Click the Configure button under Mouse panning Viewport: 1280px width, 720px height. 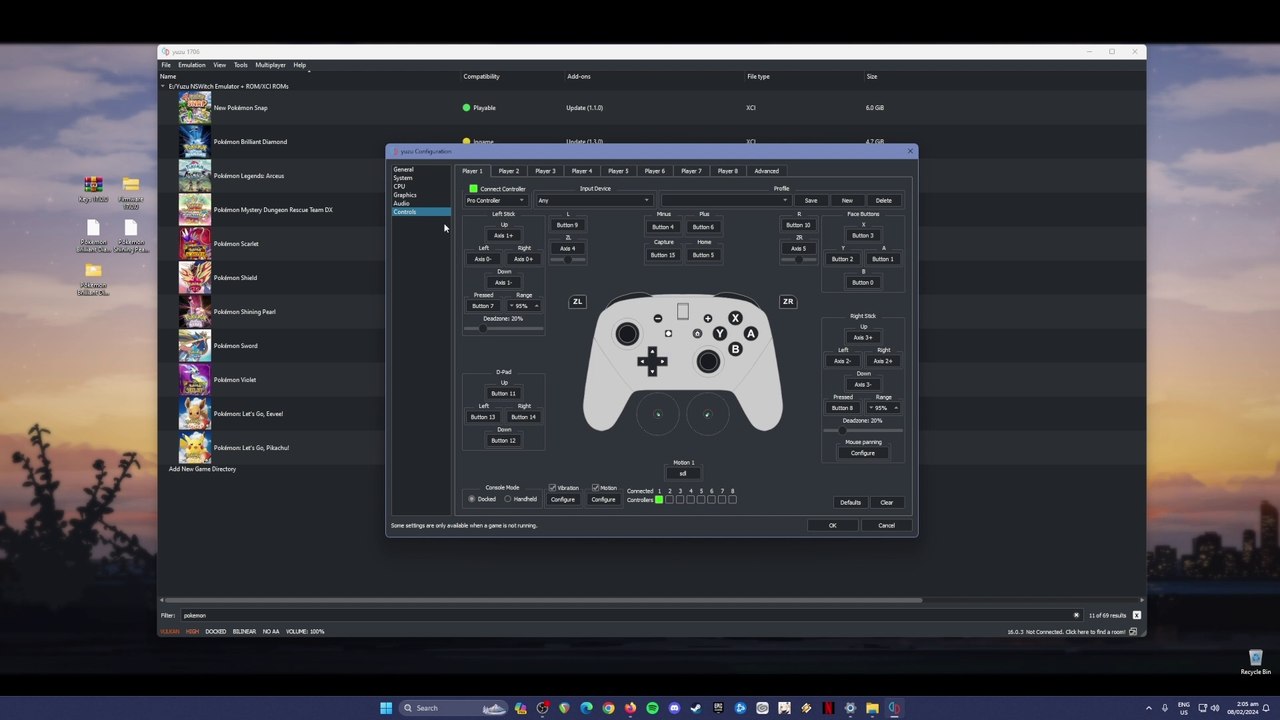point(862,453)
